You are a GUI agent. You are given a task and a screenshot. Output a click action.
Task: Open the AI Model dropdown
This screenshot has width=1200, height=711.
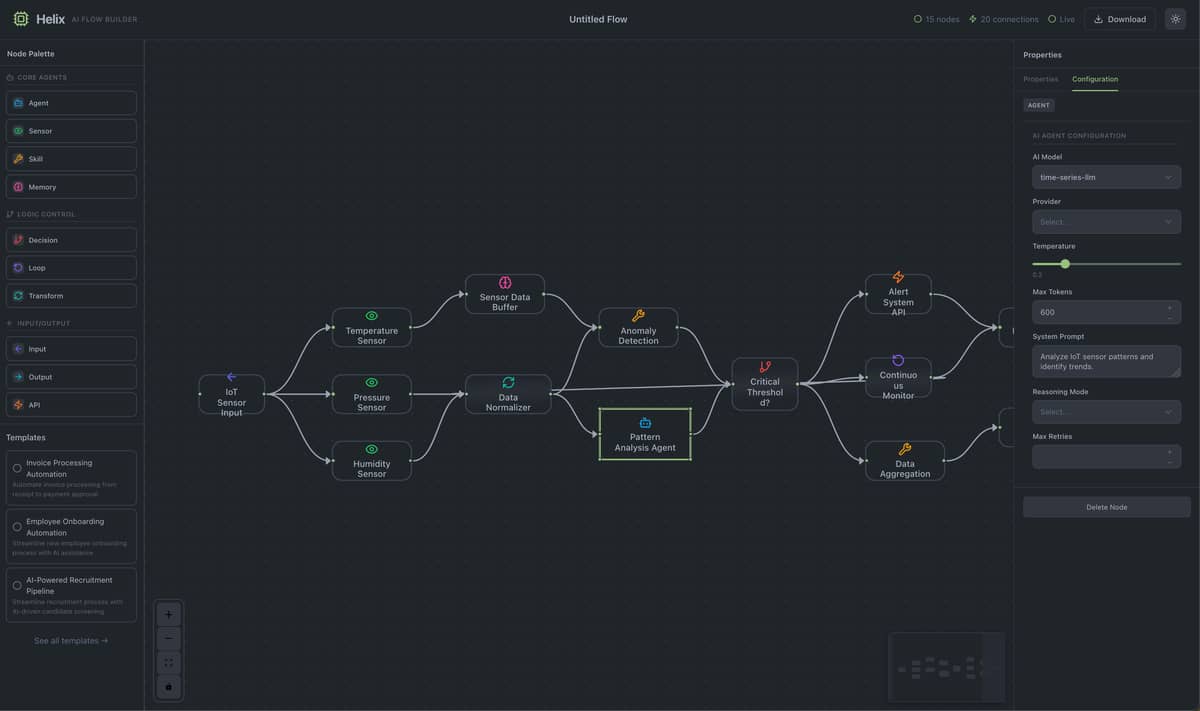coord(1106,176)
